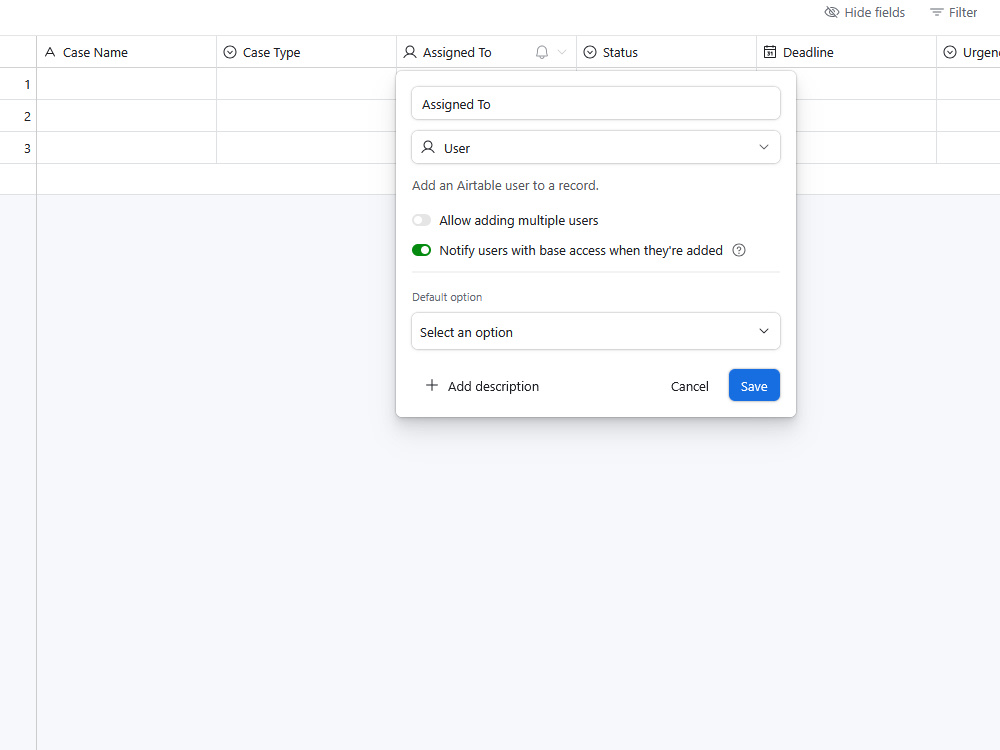Click the user icon in Assigned To header

[410, 52]
